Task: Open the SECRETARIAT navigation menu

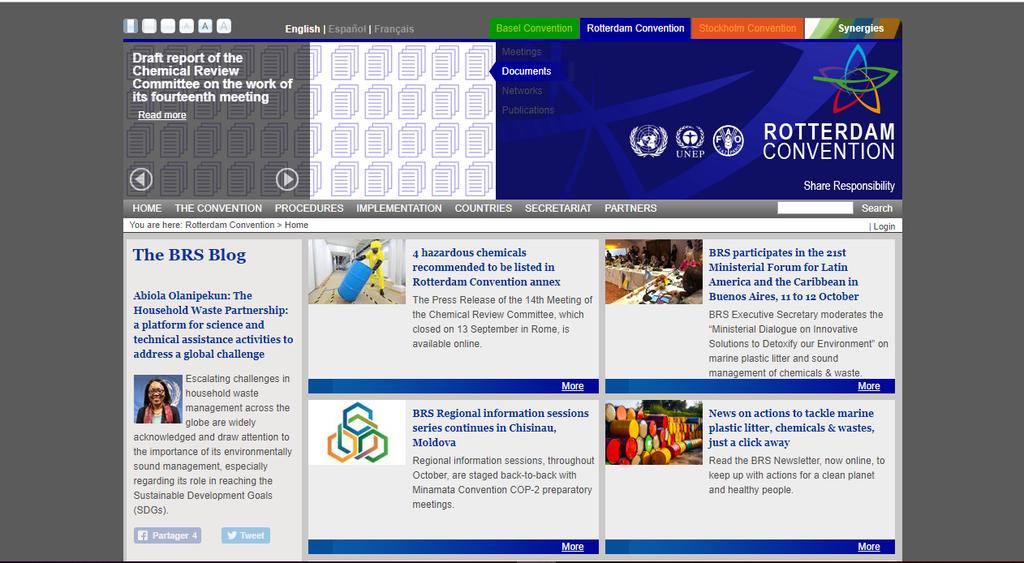Action: click(x=558, y=208)
